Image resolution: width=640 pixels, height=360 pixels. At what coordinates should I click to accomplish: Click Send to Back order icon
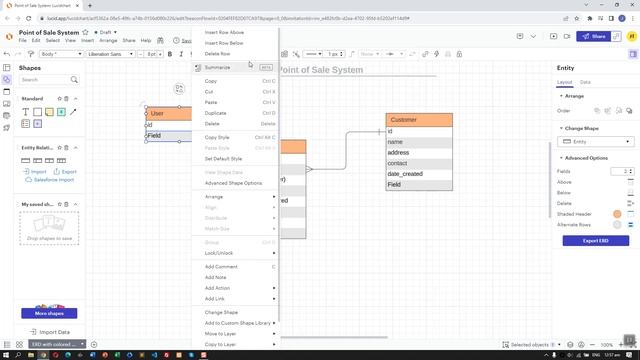pyautogui.click(x=629, y=111)
